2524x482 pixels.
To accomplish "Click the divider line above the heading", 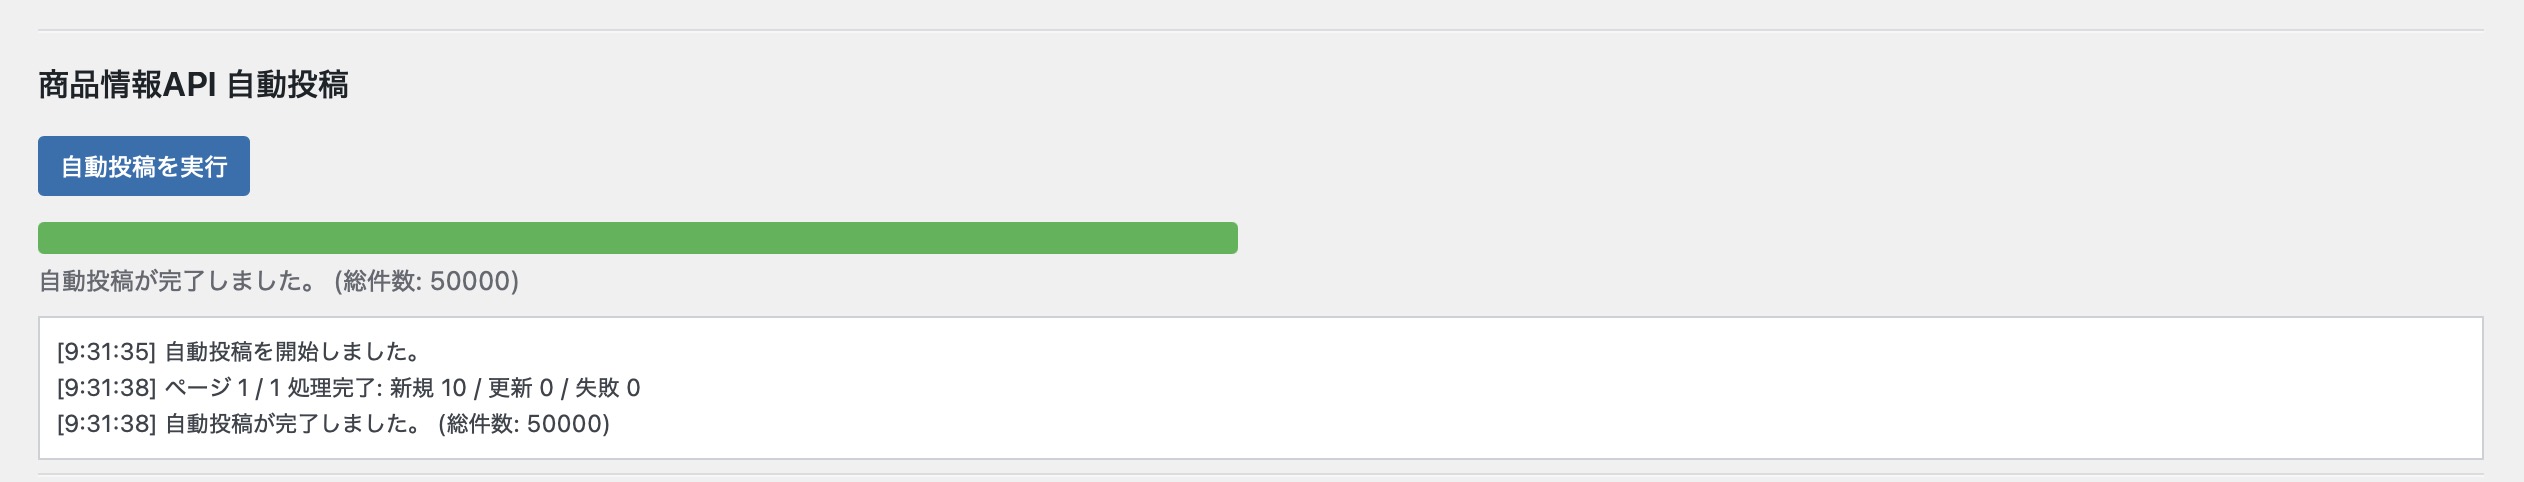I will tap(1260, 30).
